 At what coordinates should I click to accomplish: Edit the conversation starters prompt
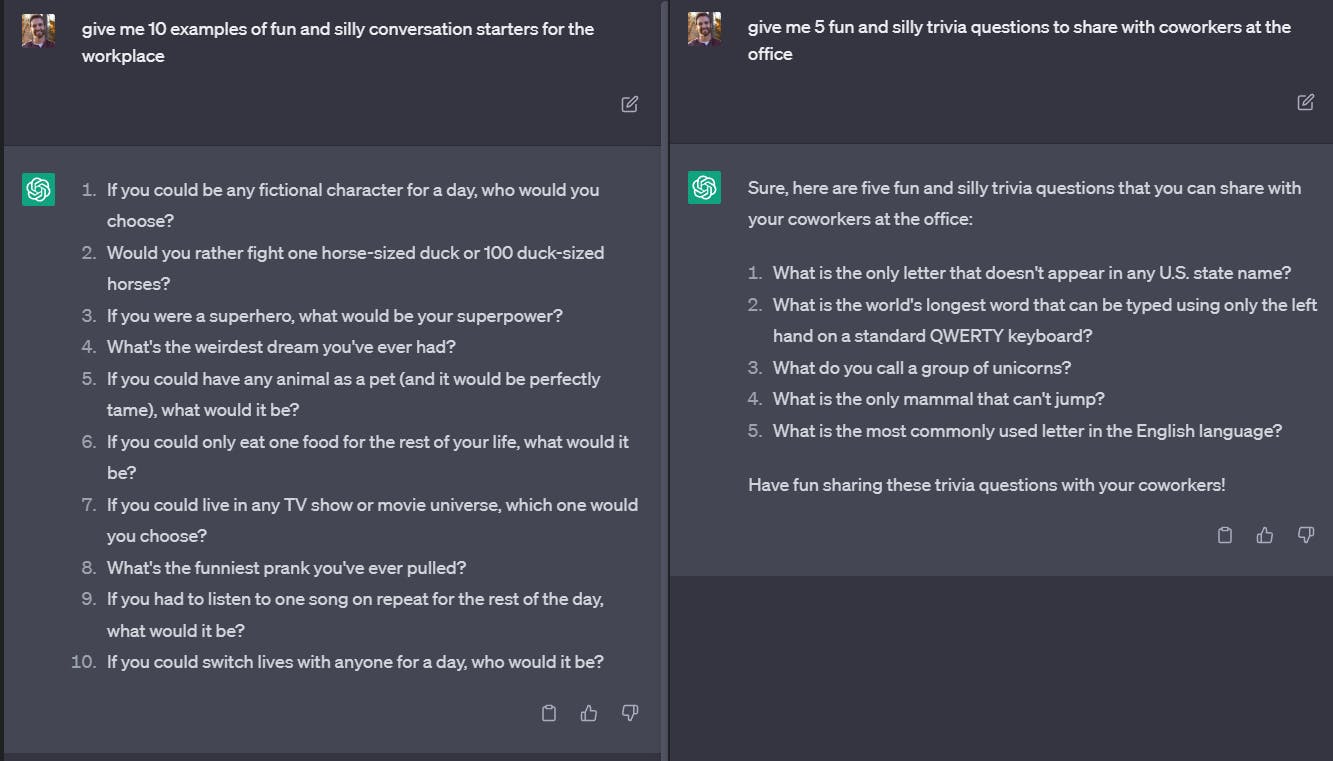click(x=630, y=104)
